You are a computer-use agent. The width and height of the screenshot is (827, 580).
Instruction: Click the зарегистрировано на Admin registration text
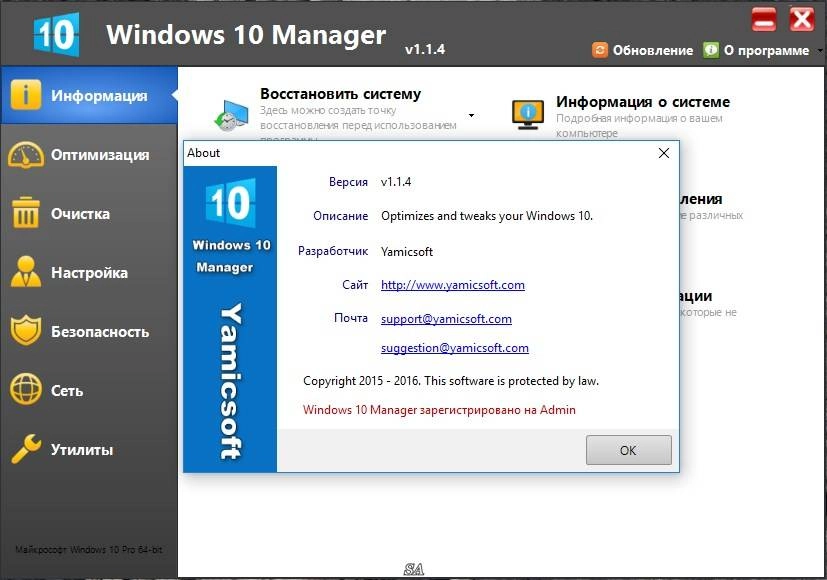439,410
